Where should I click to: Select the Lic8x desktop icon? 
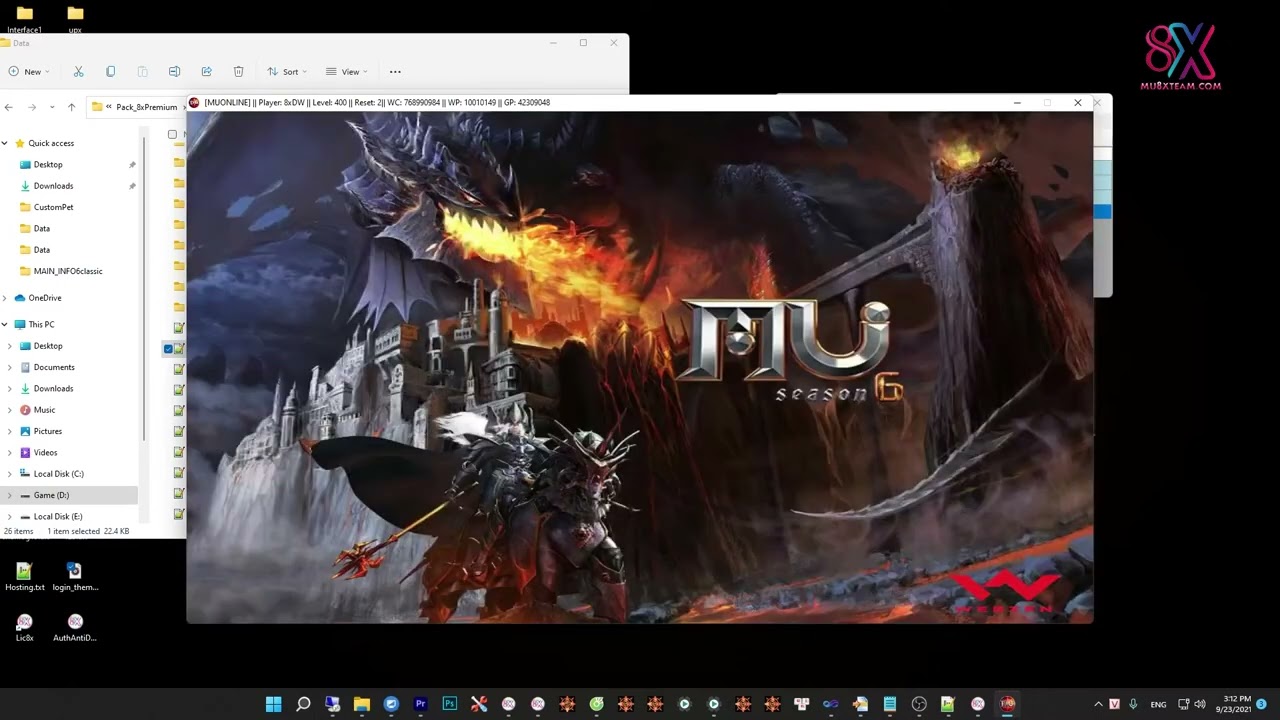[24, 627]
